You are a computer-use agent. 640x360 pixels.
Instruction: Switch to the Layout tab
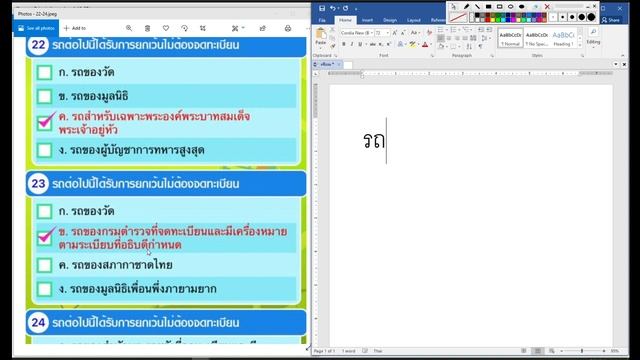point(413,20)
